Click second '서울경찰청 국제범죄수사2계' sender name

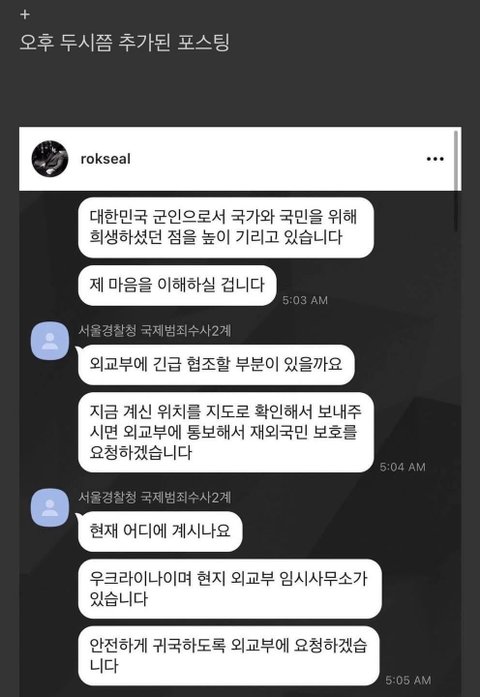pos(155,497)
